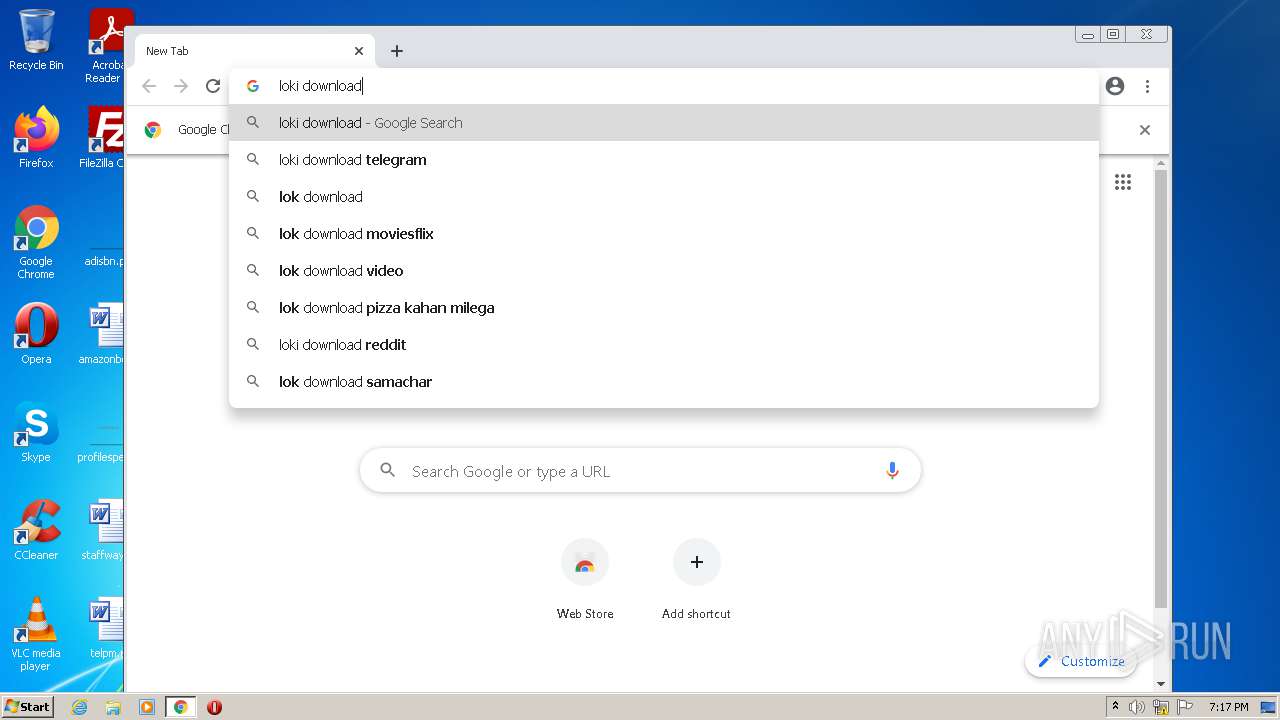
Task: Select suggestion lok download samachar
Action: click(x=664, y=382)
